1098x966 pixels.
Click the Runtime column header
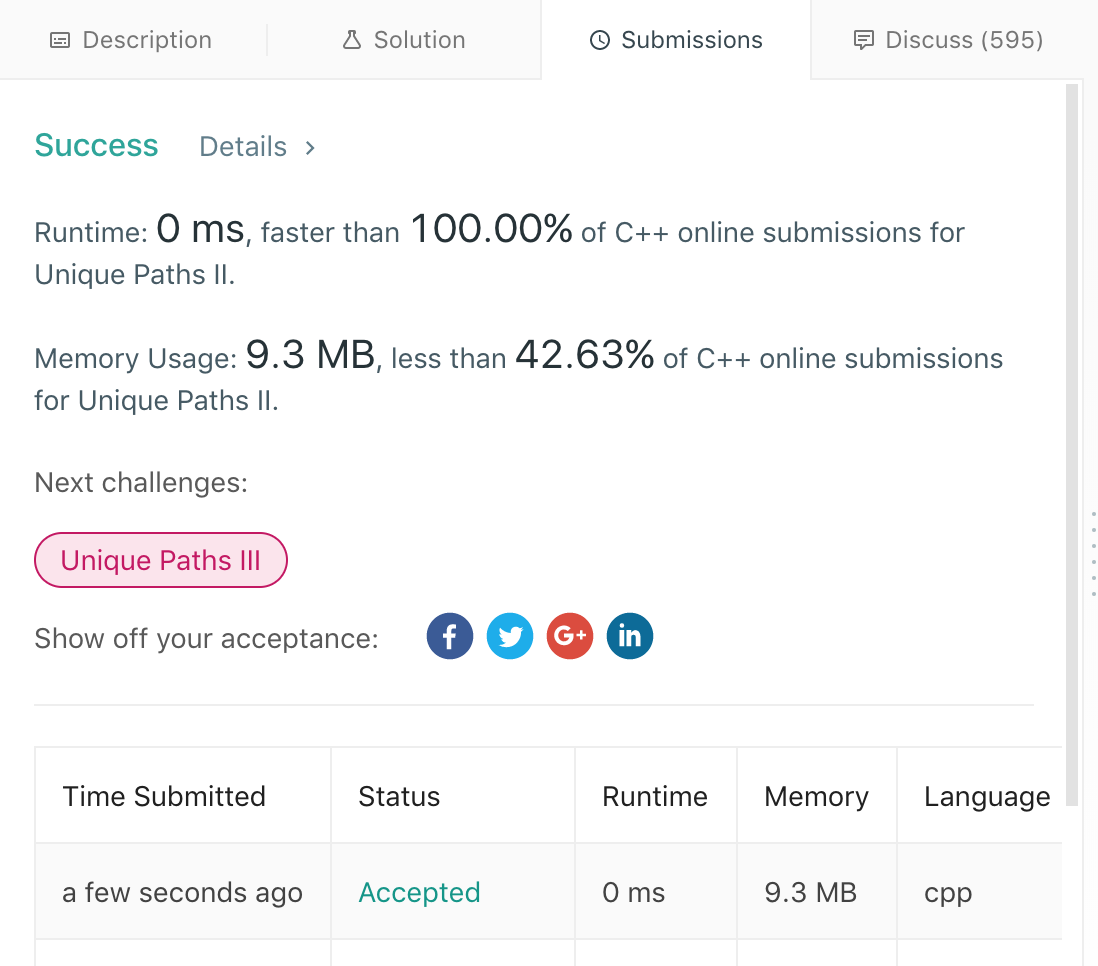pyautogui.click(x=655, y=796)
